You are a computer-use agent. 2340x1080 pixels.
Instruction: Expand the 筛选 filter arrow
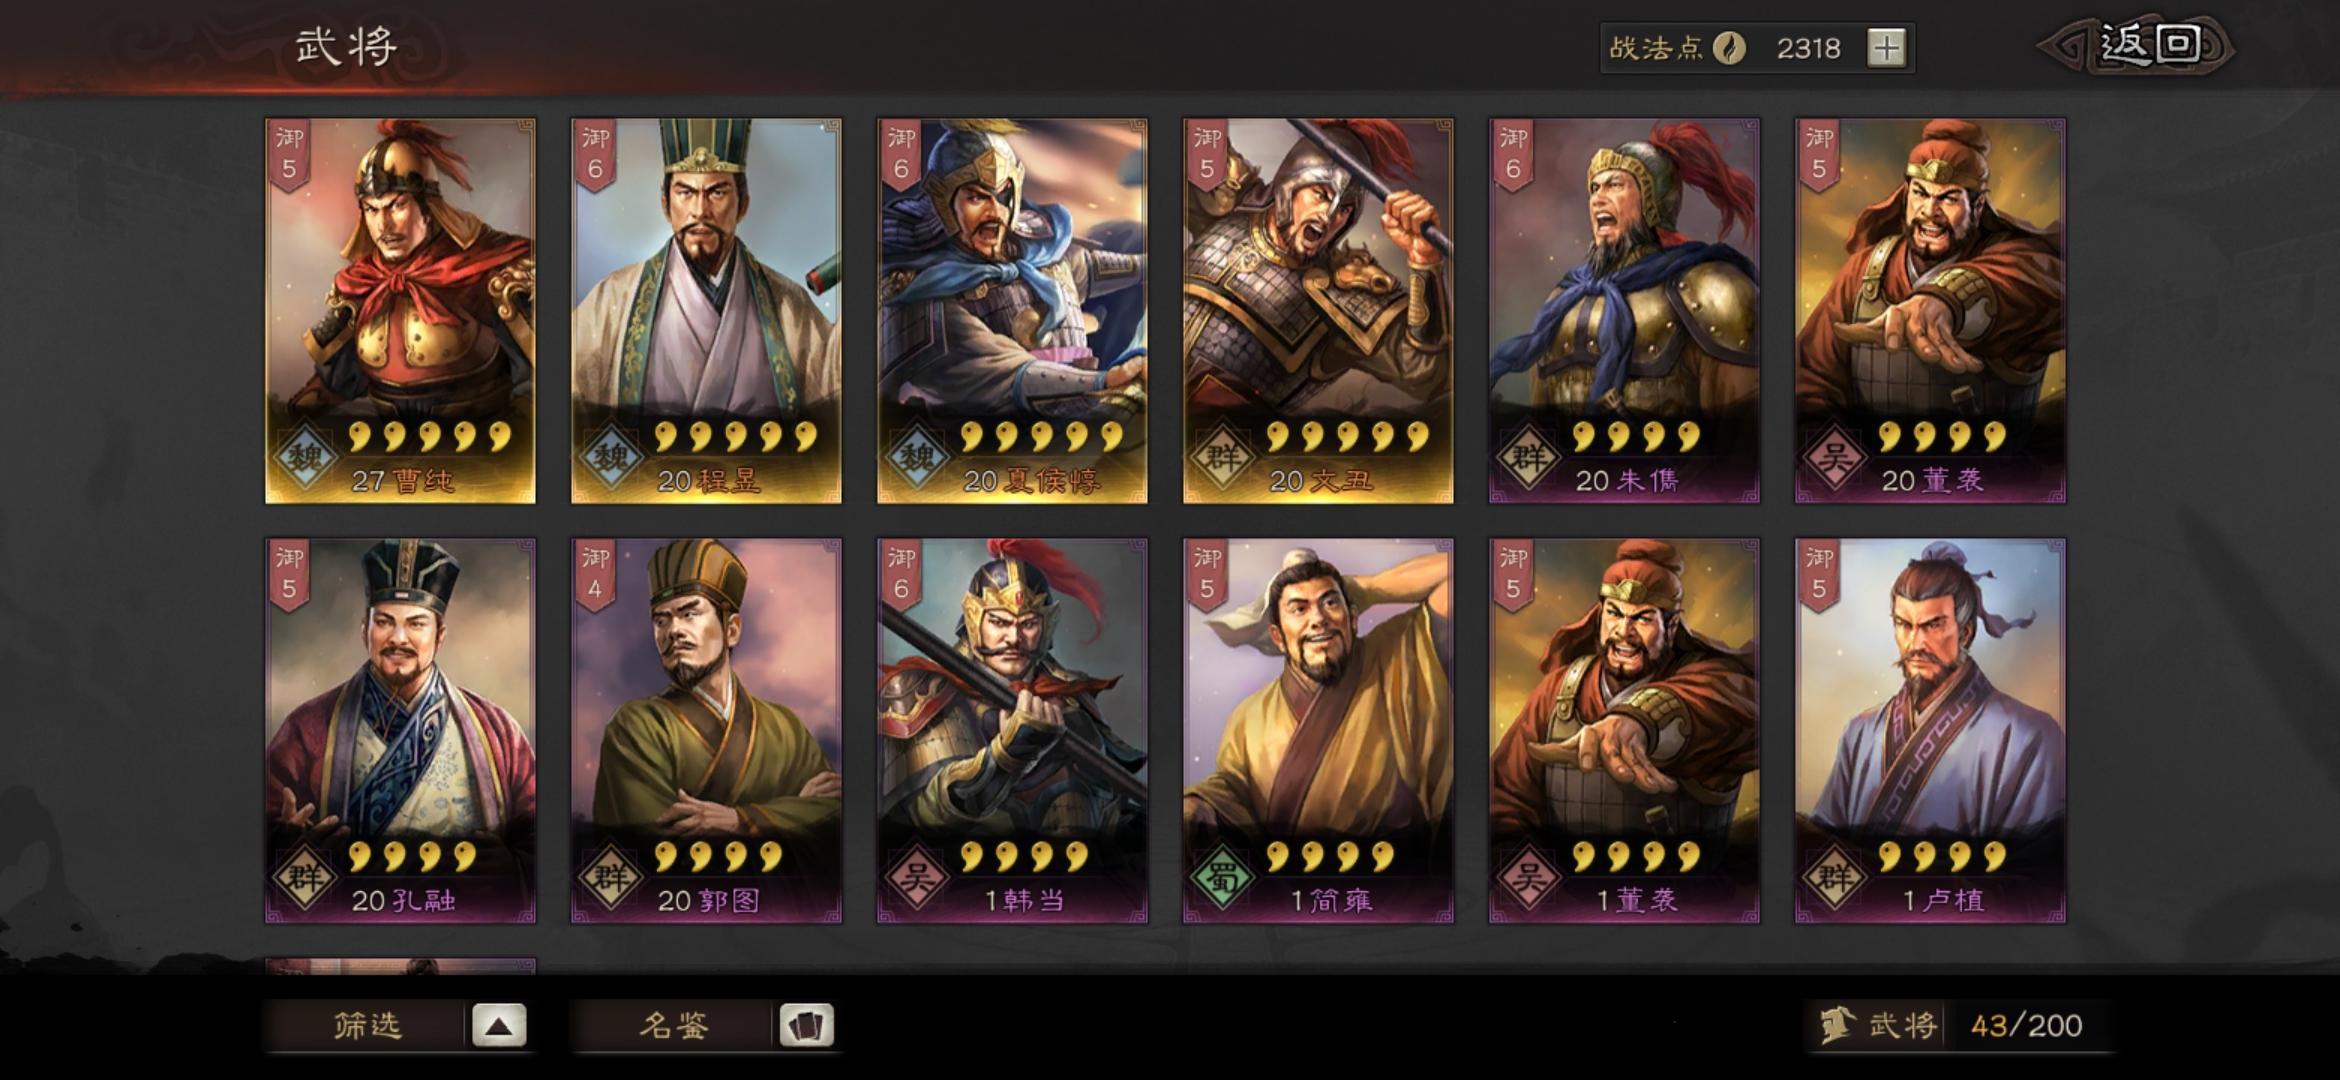click(x=499, y=1025)
